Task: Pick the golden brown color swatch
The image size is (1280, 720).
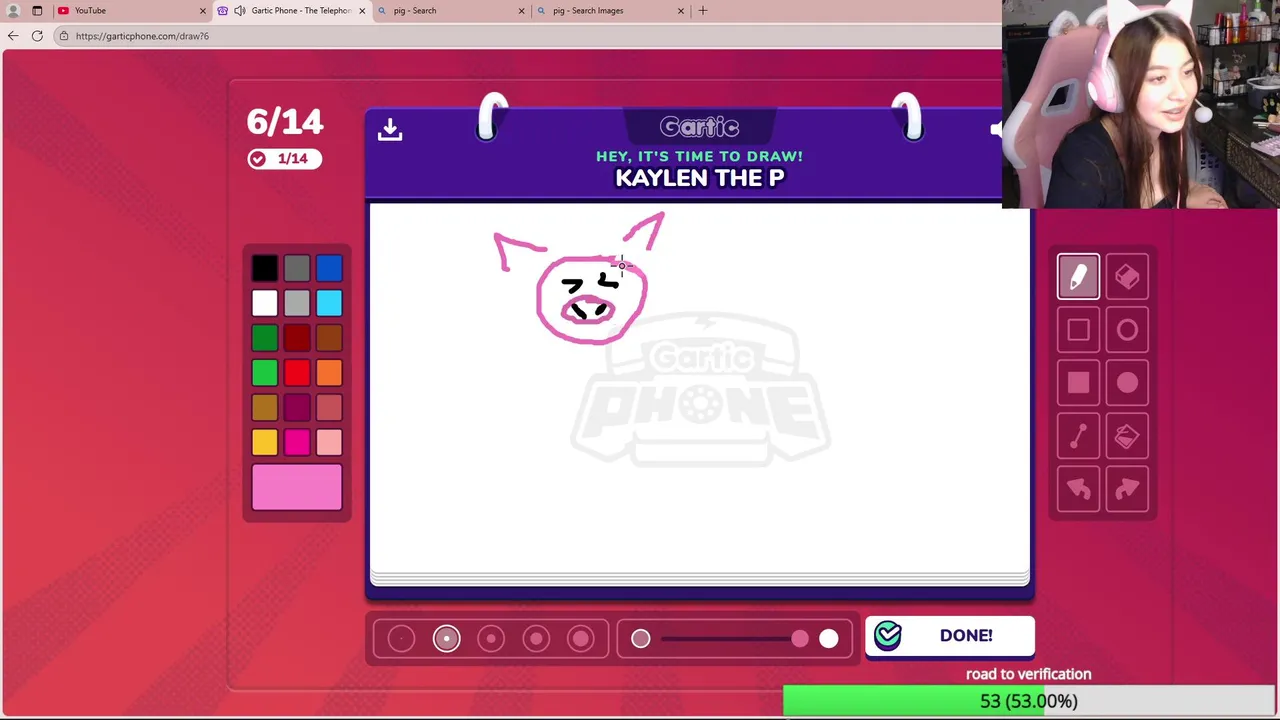Action: (265, 408)
